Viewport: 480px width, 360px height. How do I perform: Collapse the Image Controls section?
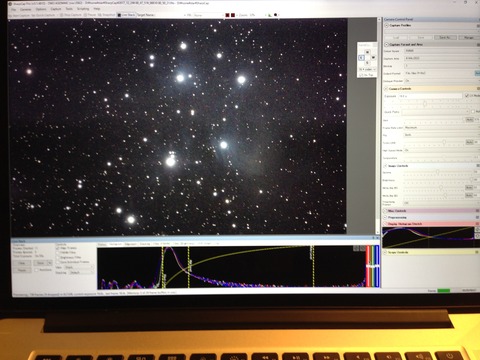click(x=385, y=166)
